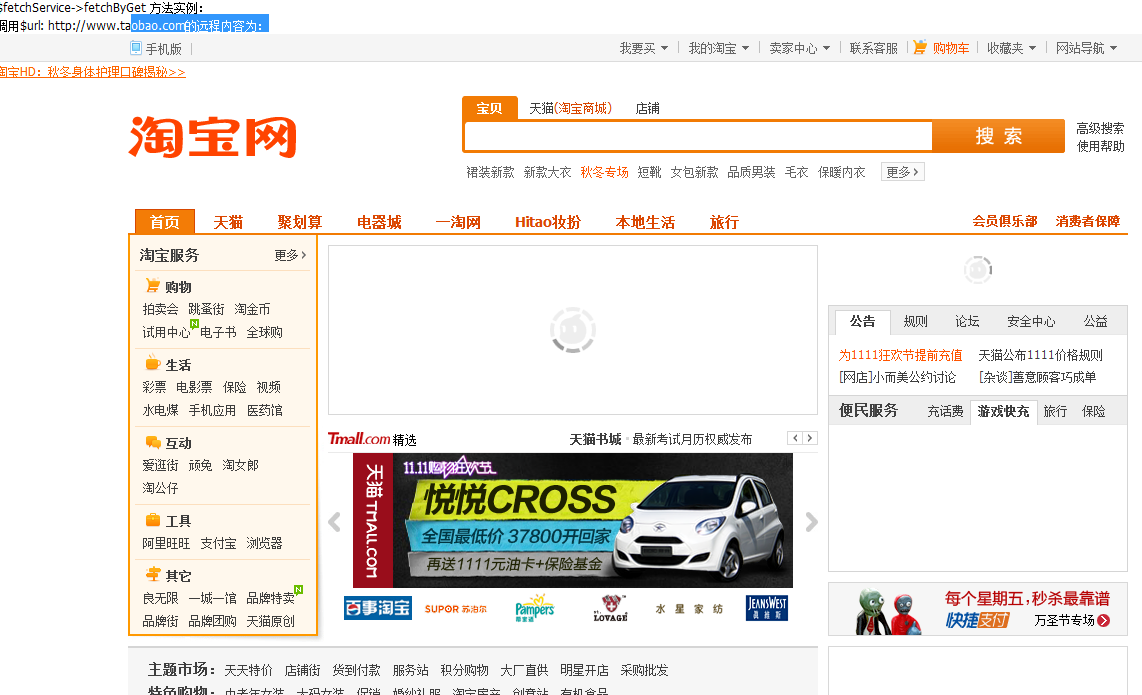Screen dimensions: 1142x695
Task: Open the 本地生活 navigation item
Action: [645, 222]
